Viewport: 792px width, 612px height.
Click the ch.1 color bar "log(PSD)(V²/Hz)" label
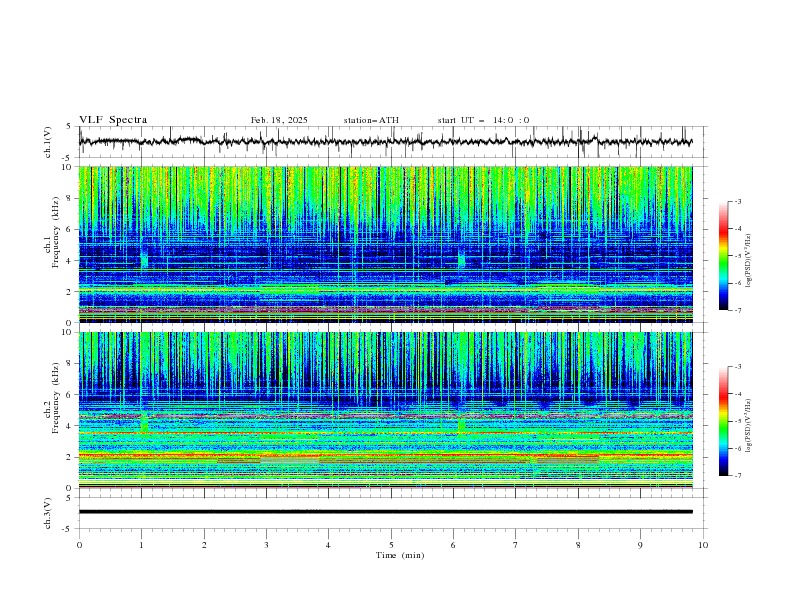749,261
